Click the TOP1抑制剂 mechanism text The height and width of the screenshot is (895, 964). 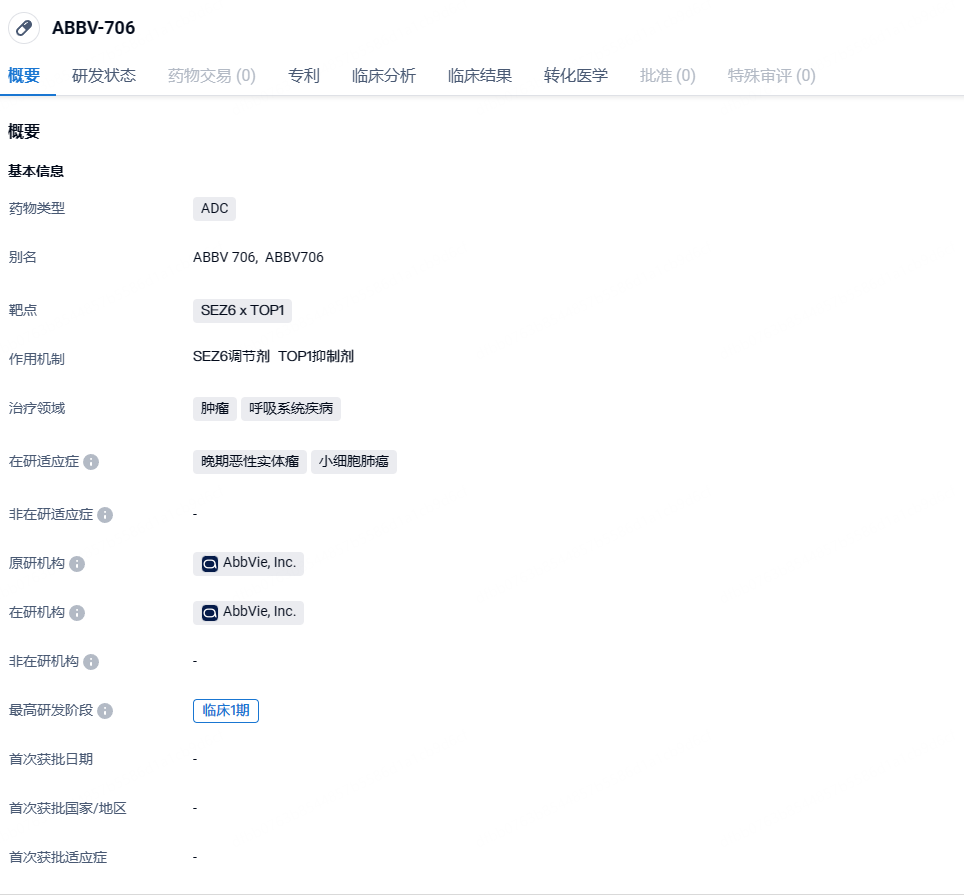coord(316,357)
